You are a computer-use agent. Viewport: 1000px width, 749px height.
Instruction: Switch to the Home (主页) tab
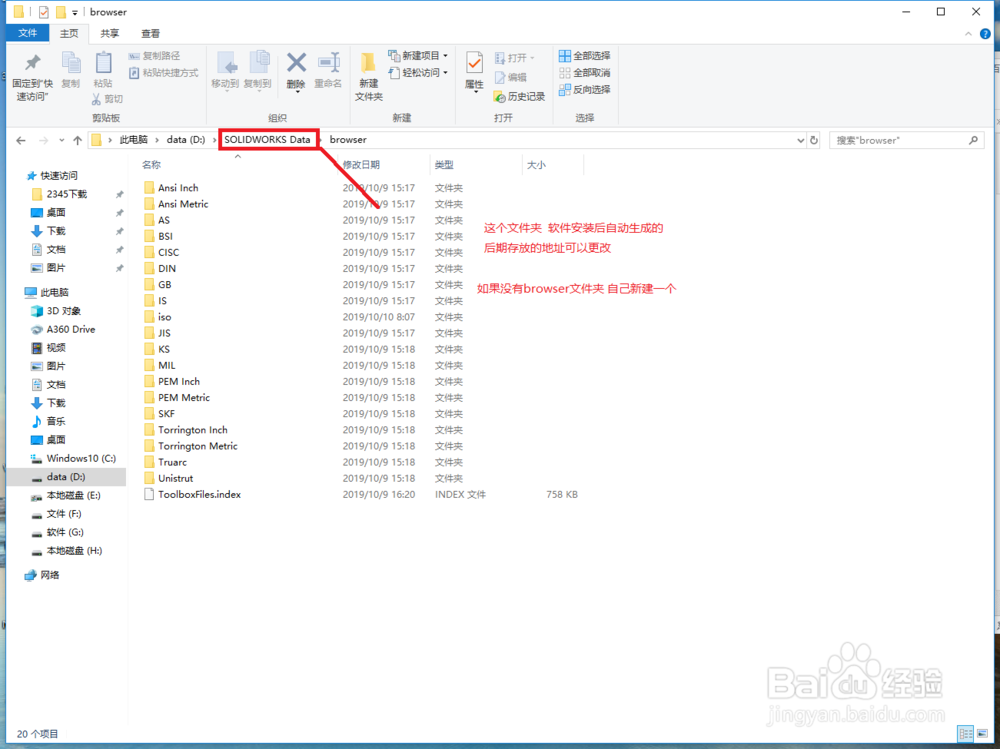[69, 33]
